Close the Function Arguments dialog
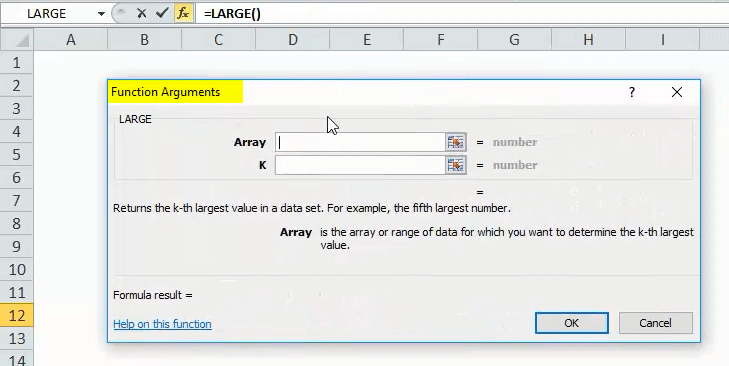Image resolution: width=729 pixels, height=366 pixels. pyautogui.click(x=677, y=92)
